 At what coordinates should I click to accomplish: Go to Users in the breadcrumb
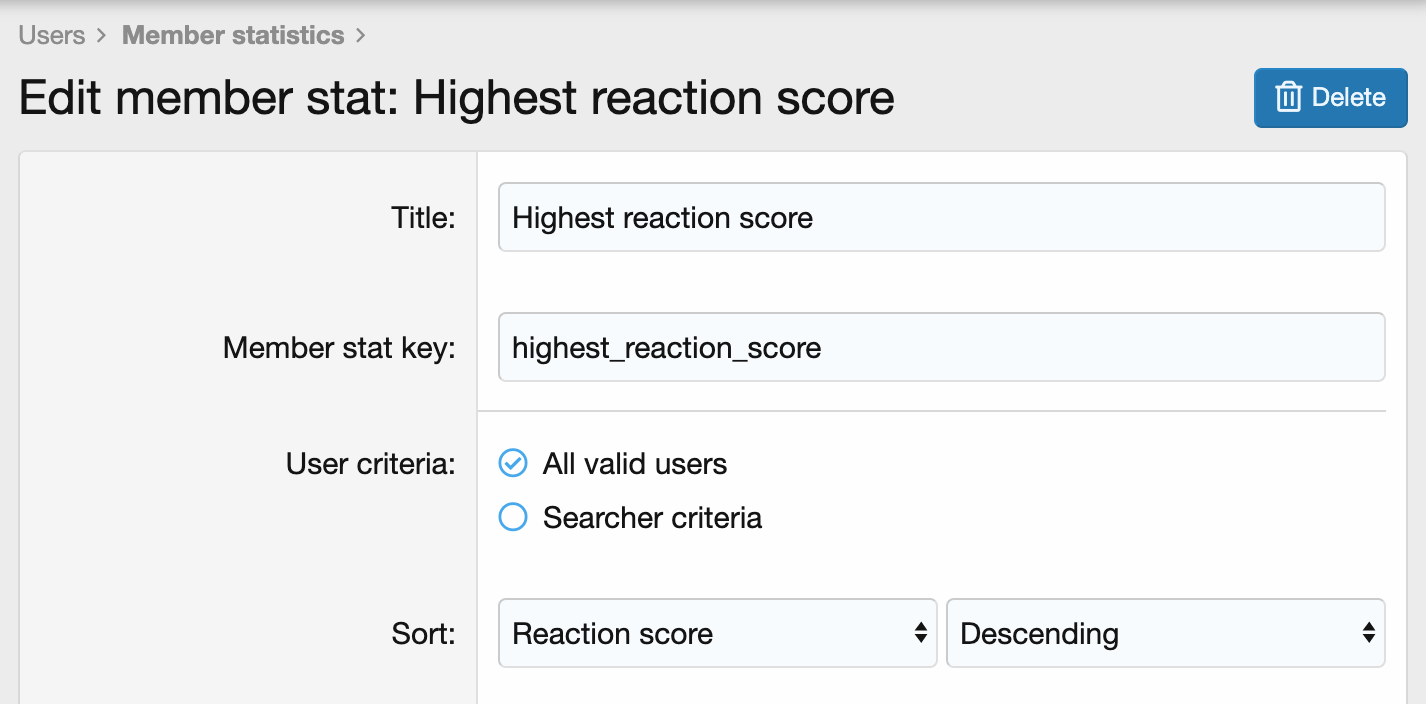pos(52,36)
